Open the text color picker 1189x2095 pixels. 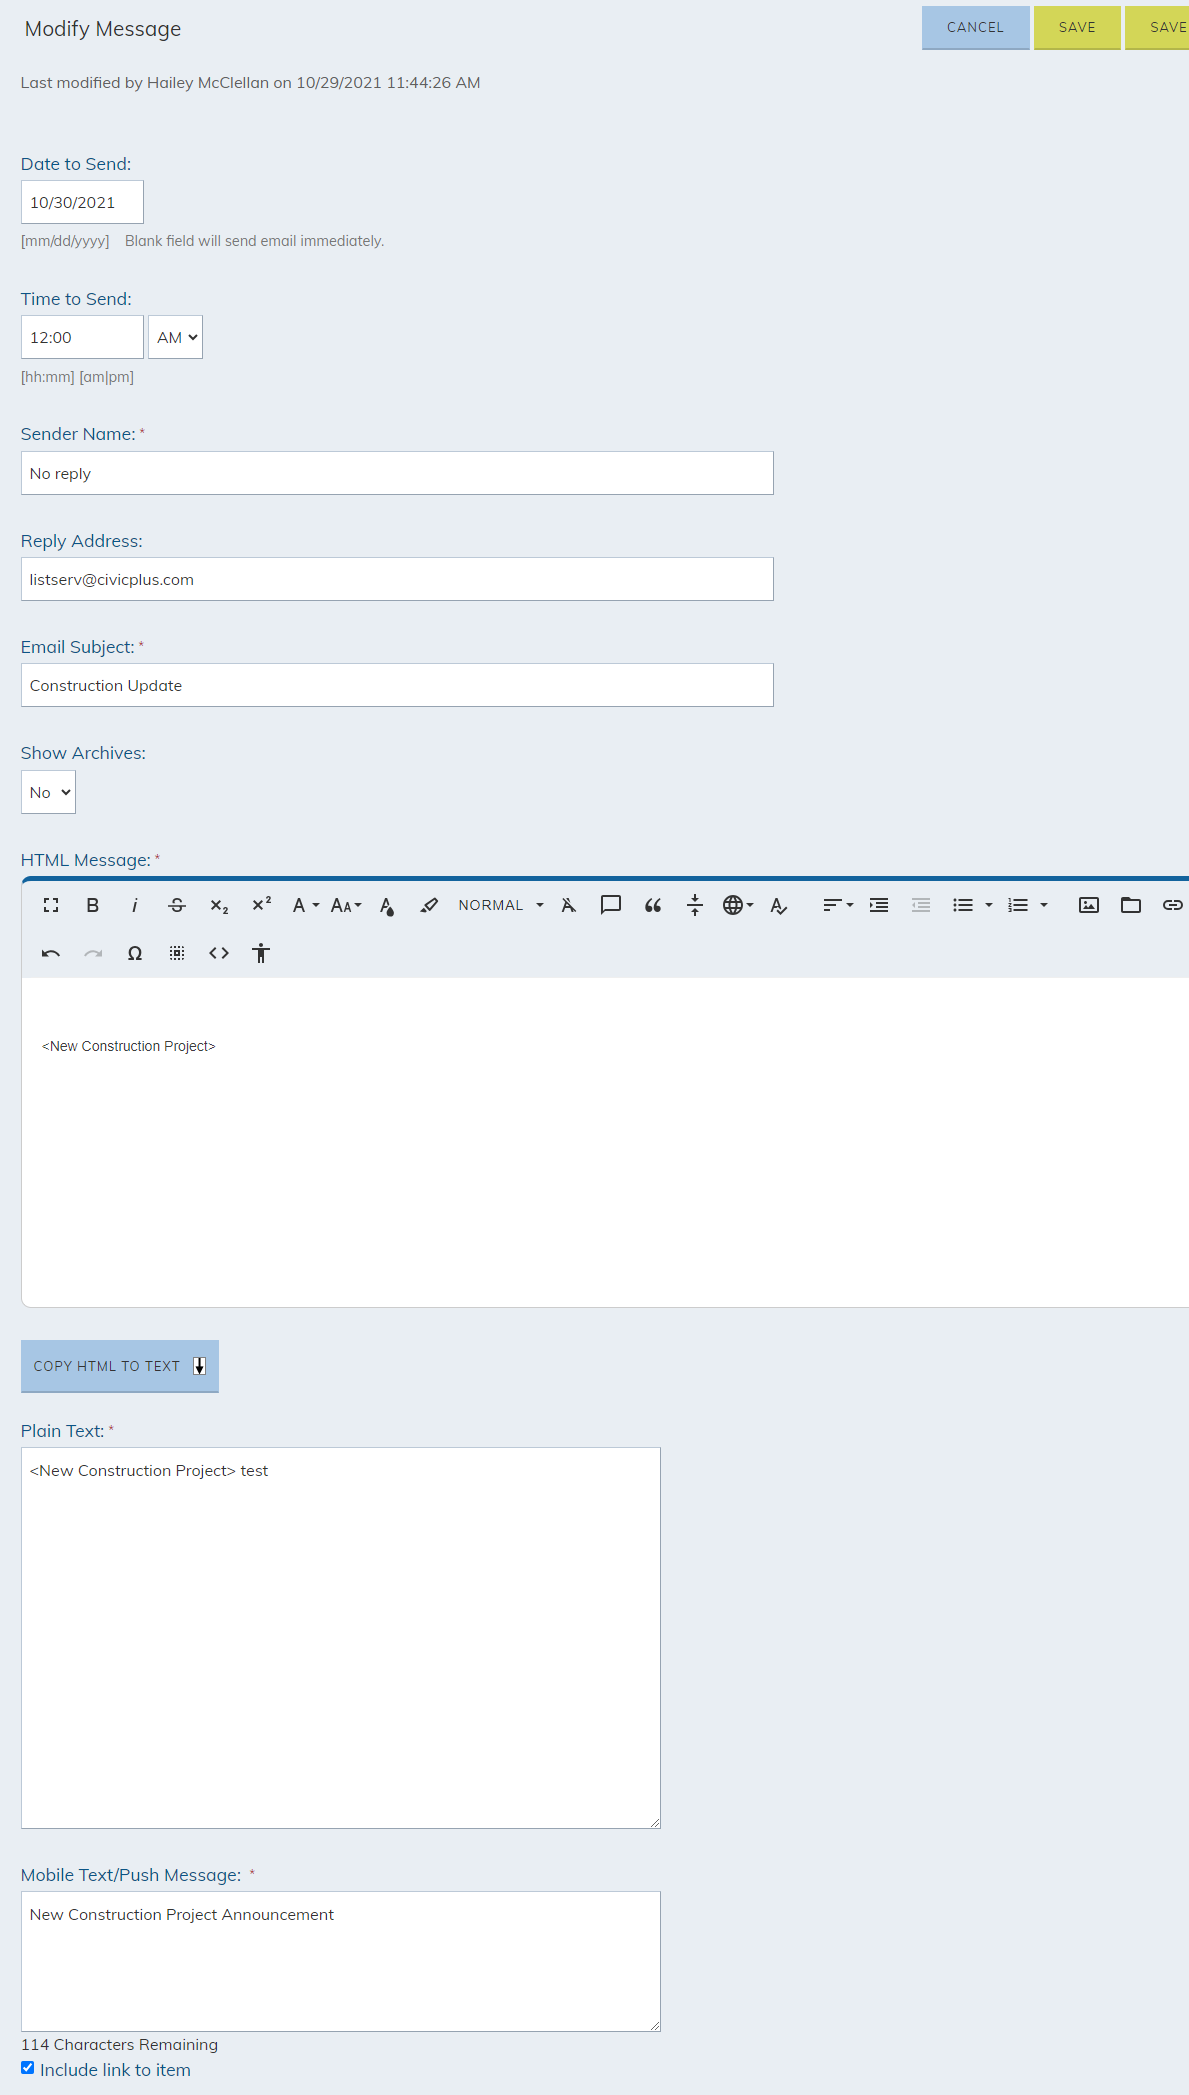coord(387,905)
